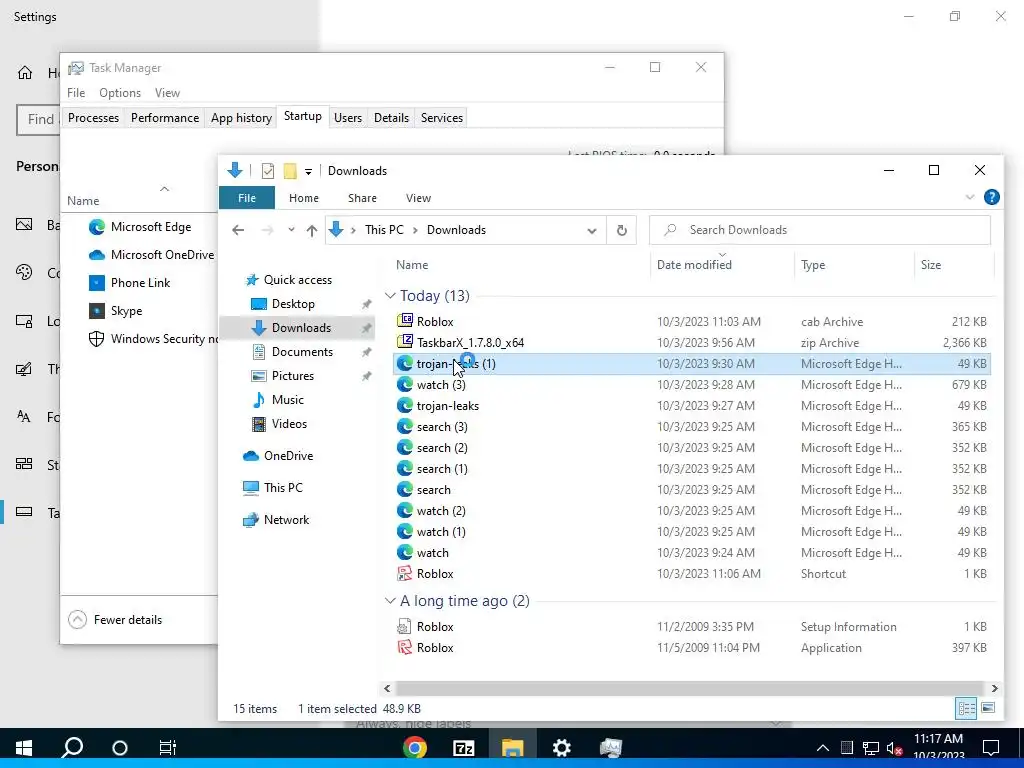Click the Search Downloads field
Image resolution: width=1024 pixels, height=768 pixels.
[820, 230]
